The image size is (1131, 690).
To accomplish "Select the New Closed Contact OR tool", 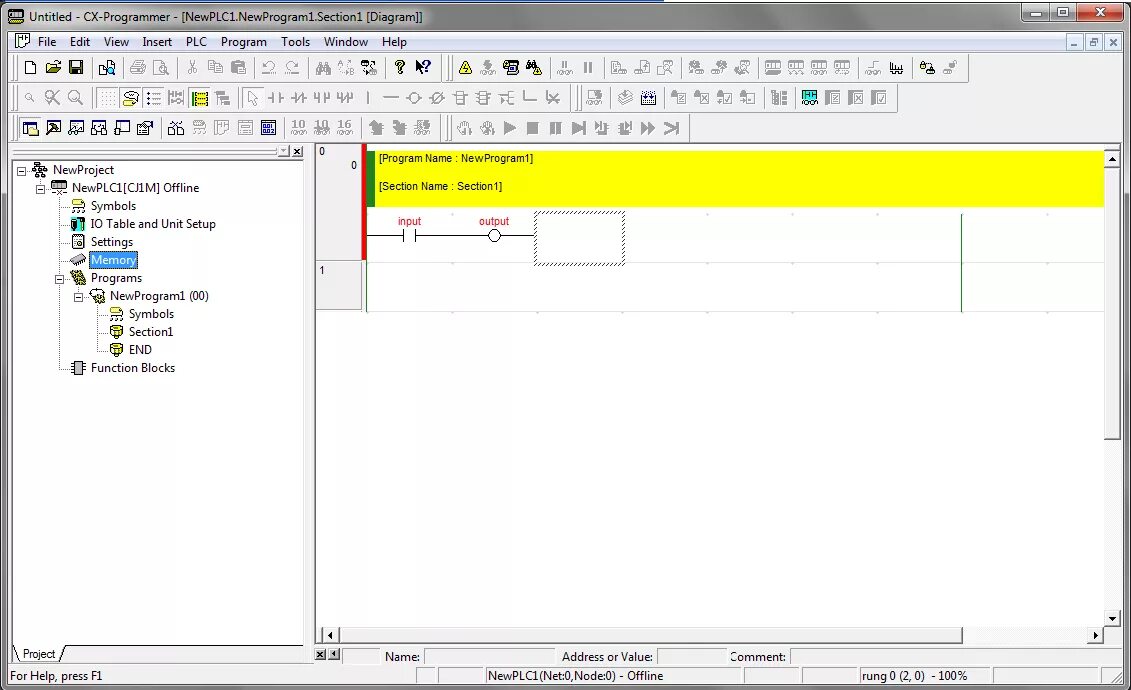I will click(345, 98).
